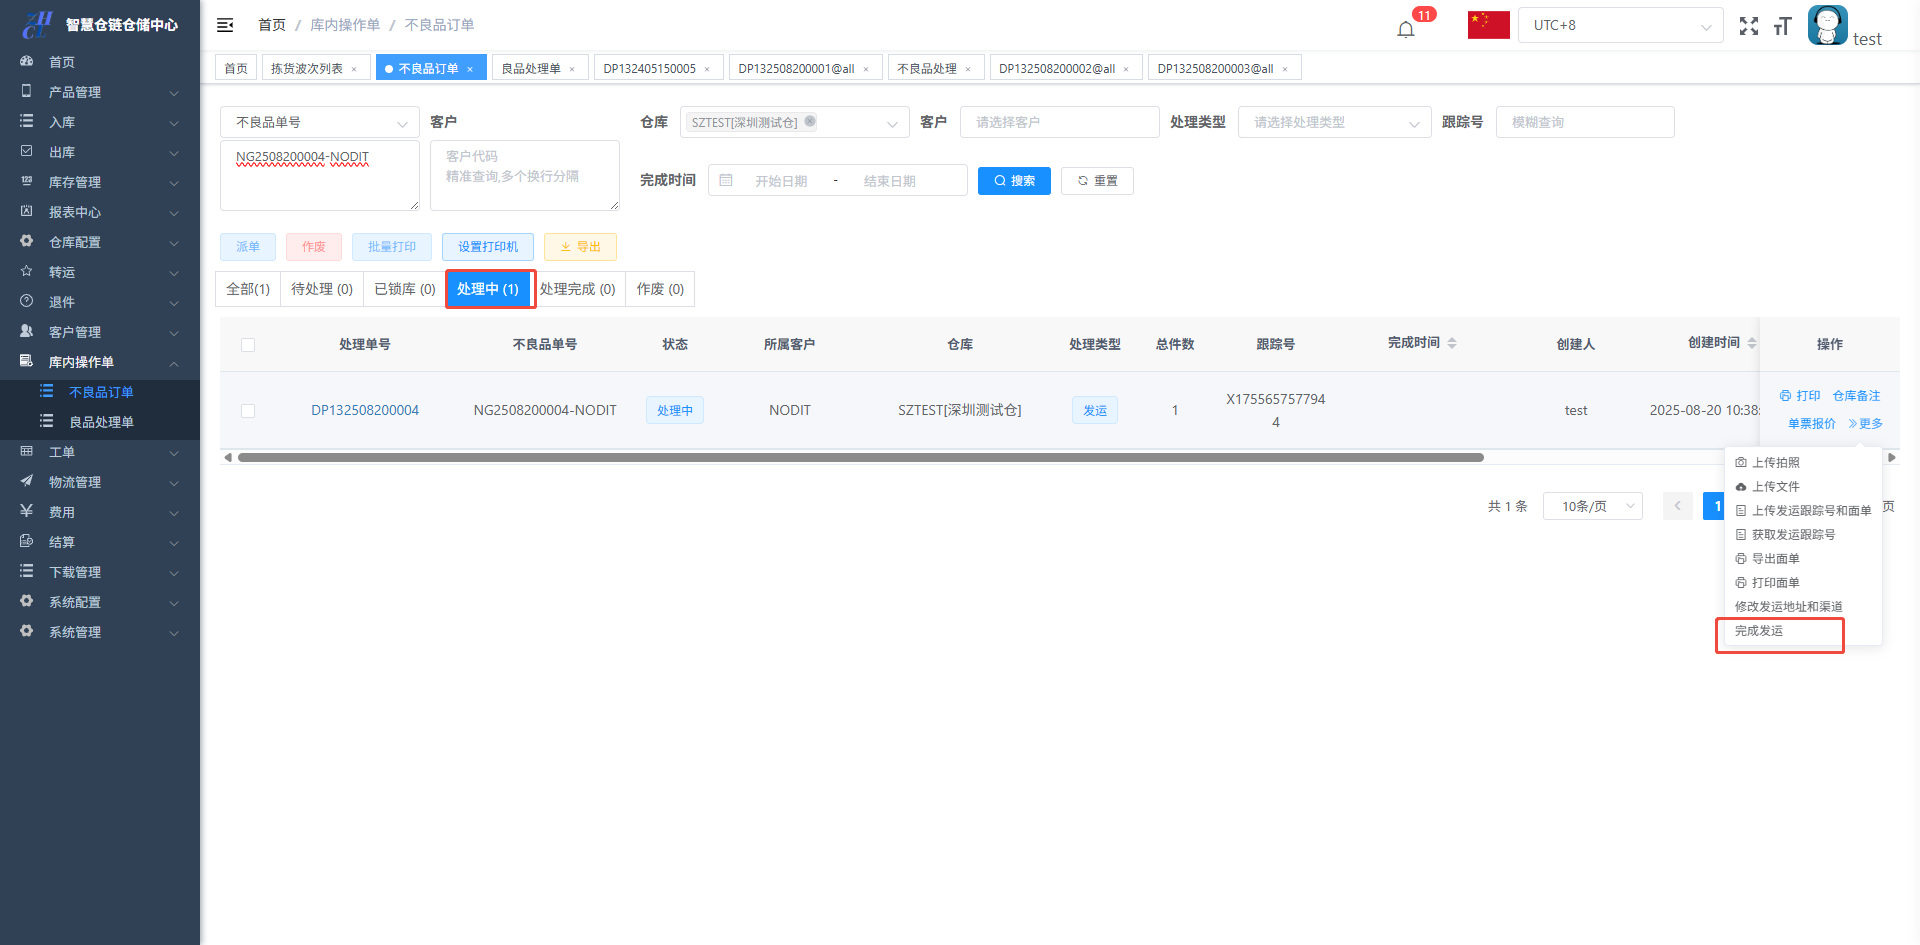Click the tracking number search field
Screen dimensions: 1920x945
1584,123
